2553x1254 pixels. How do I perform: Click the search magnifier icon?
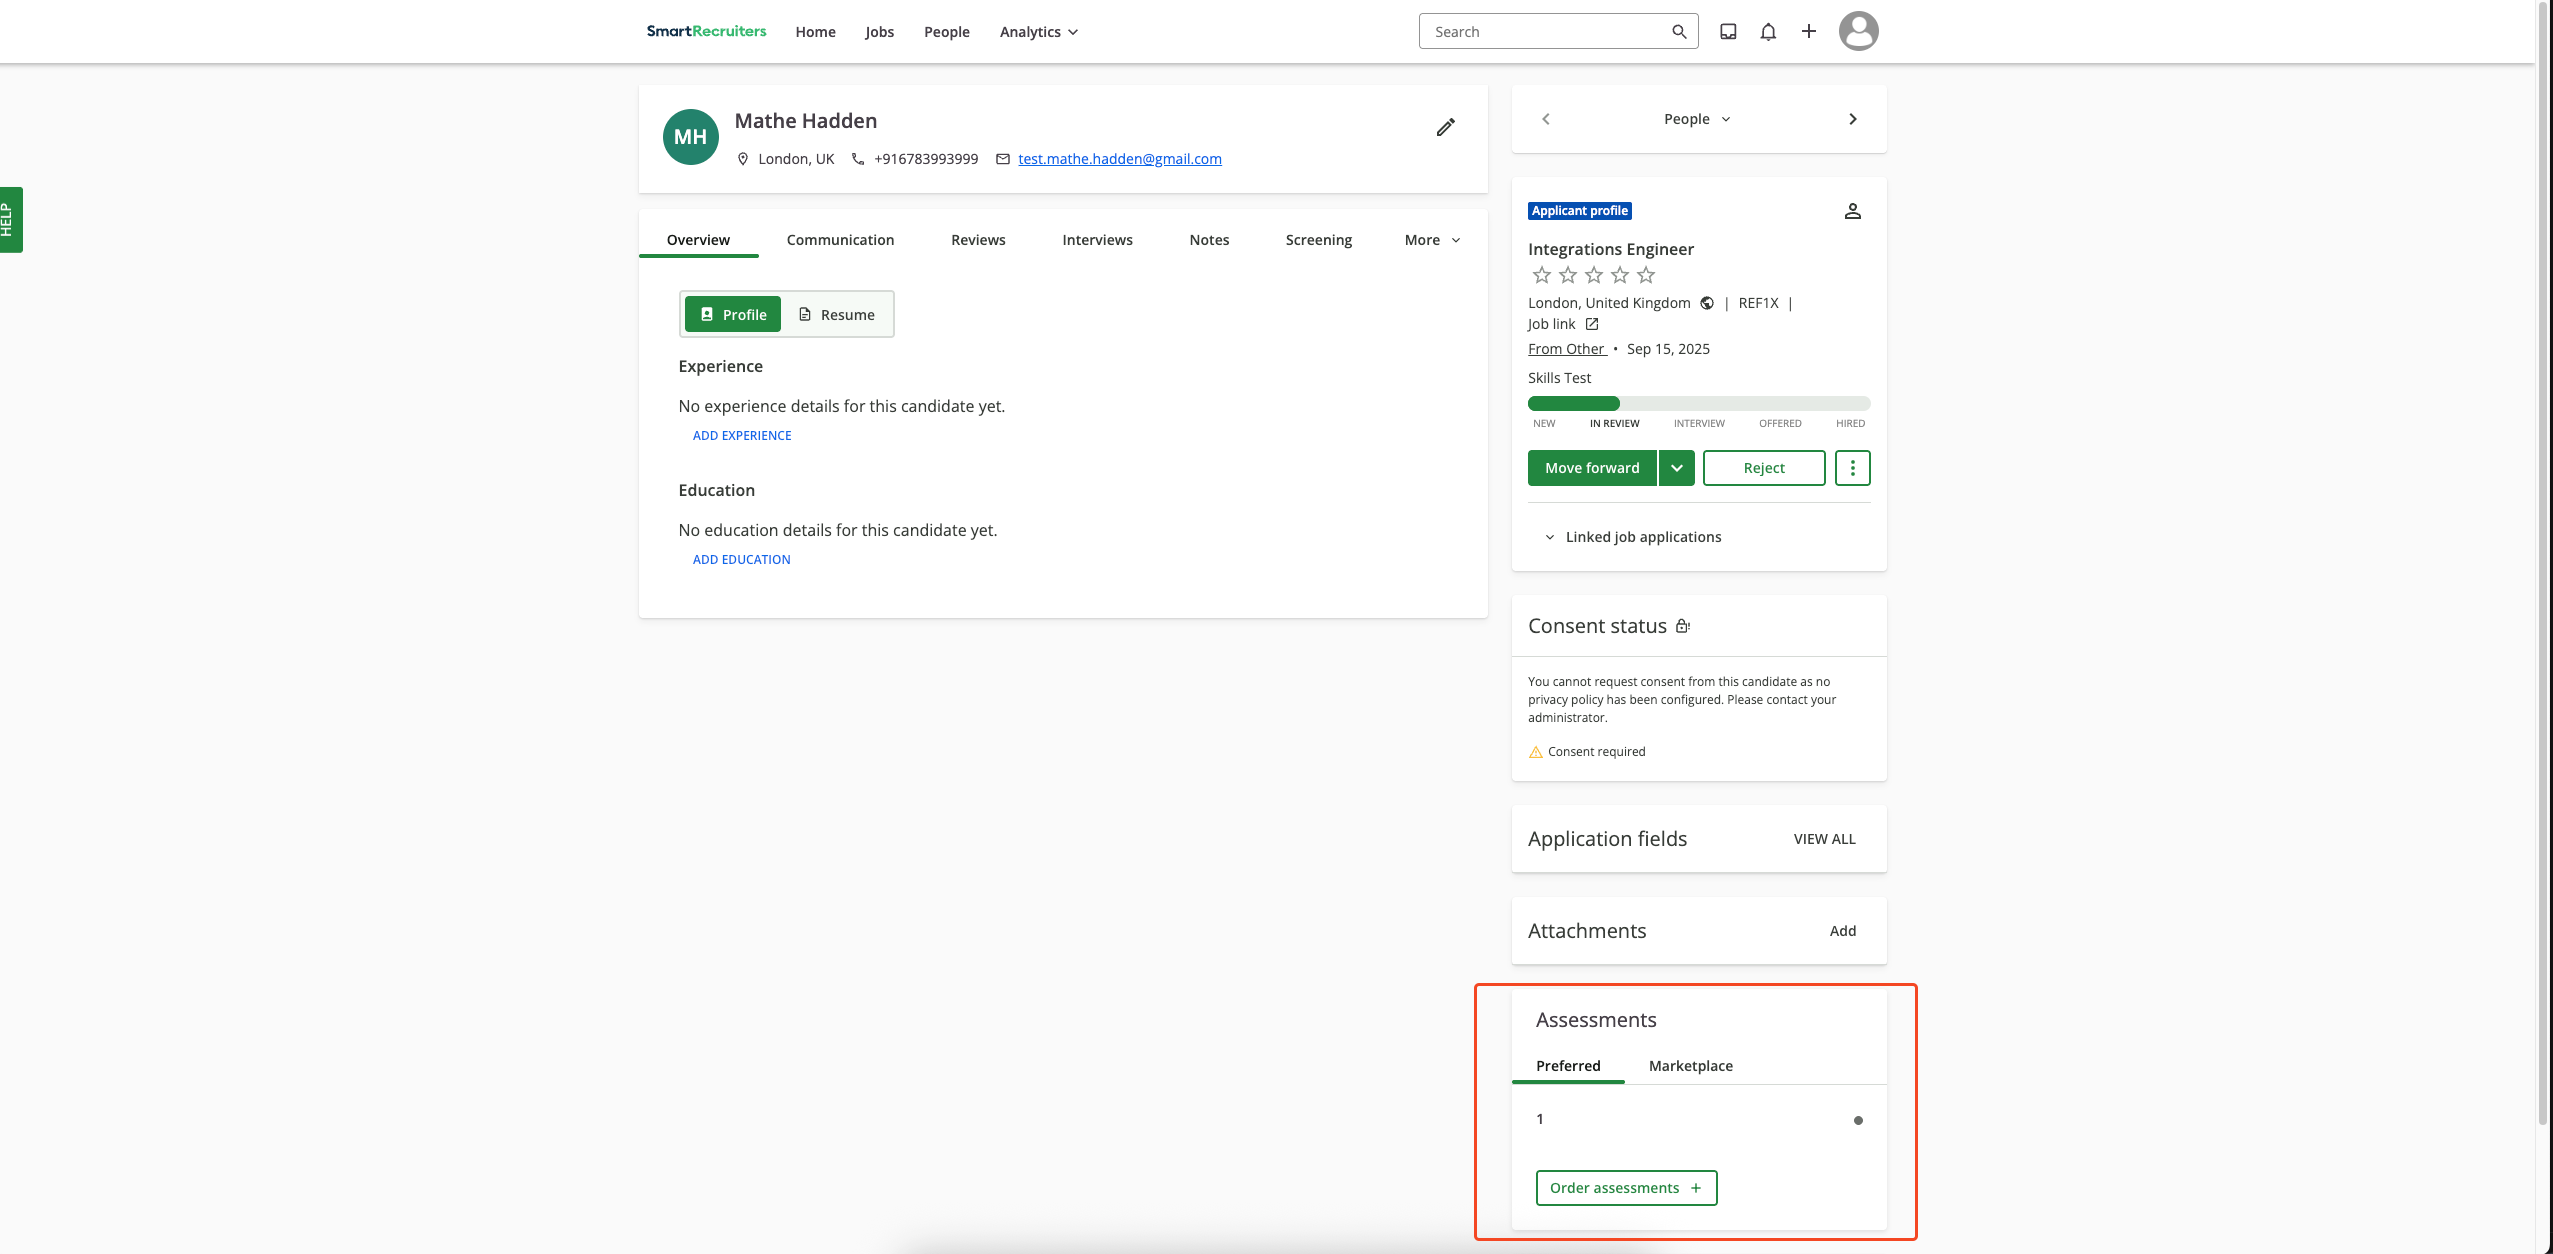pyautogui.click(x=1679, y=31)
